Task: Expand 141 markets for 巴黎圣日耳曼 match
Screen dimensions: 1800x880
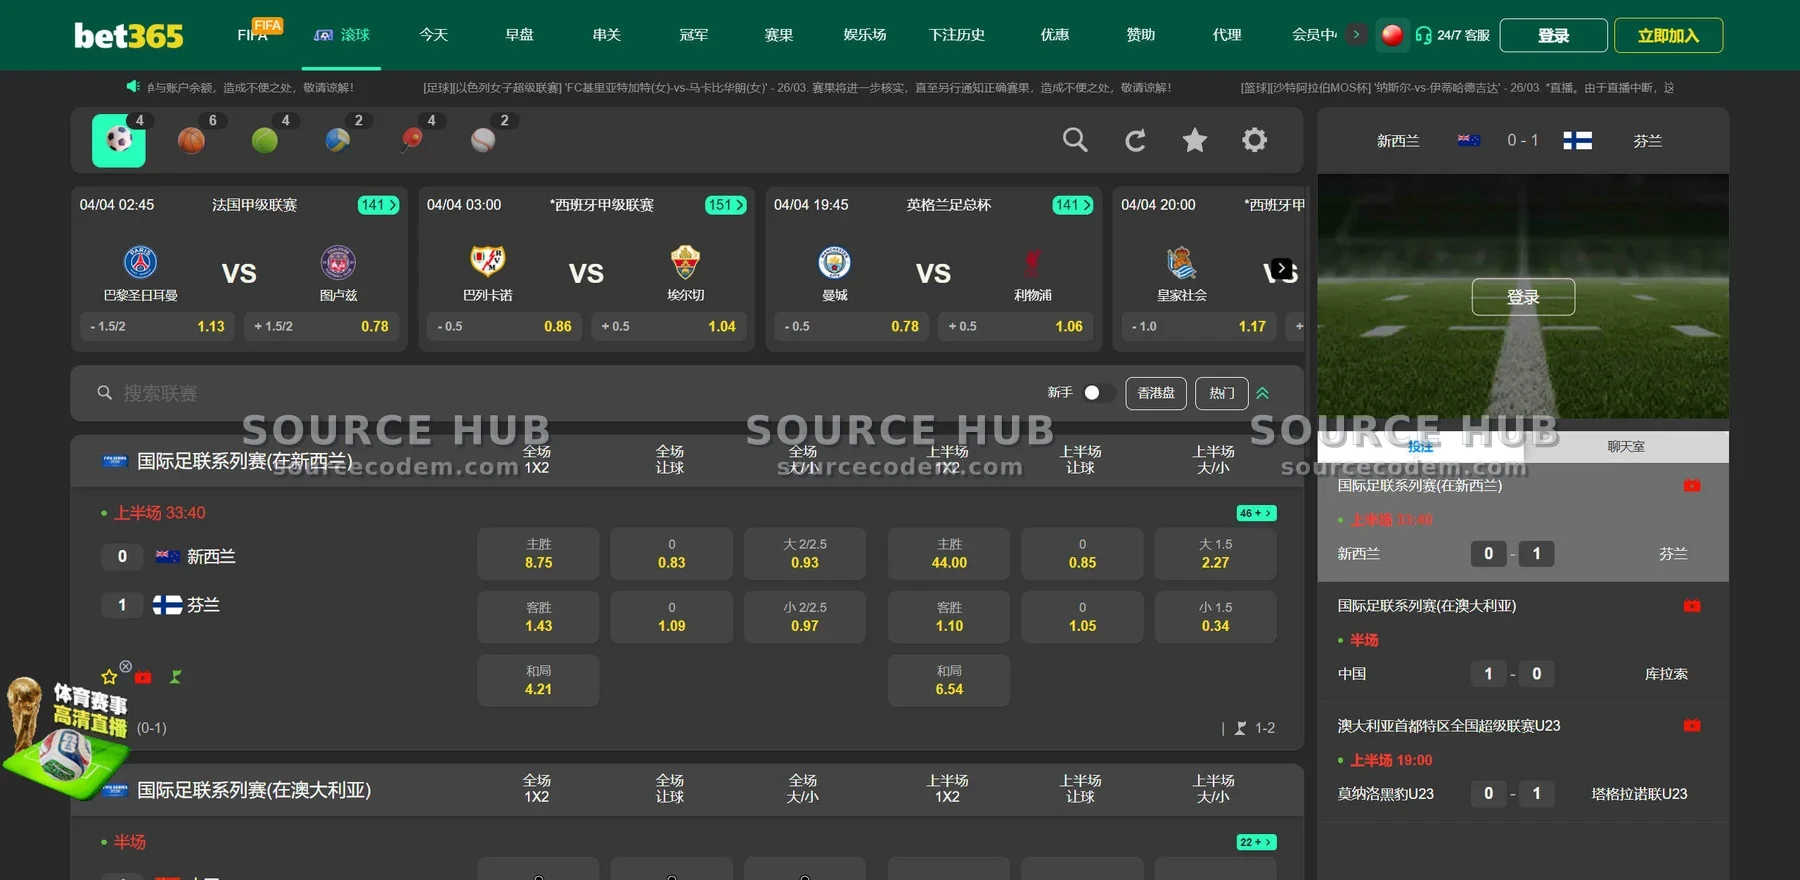Action: pos(378,205)
